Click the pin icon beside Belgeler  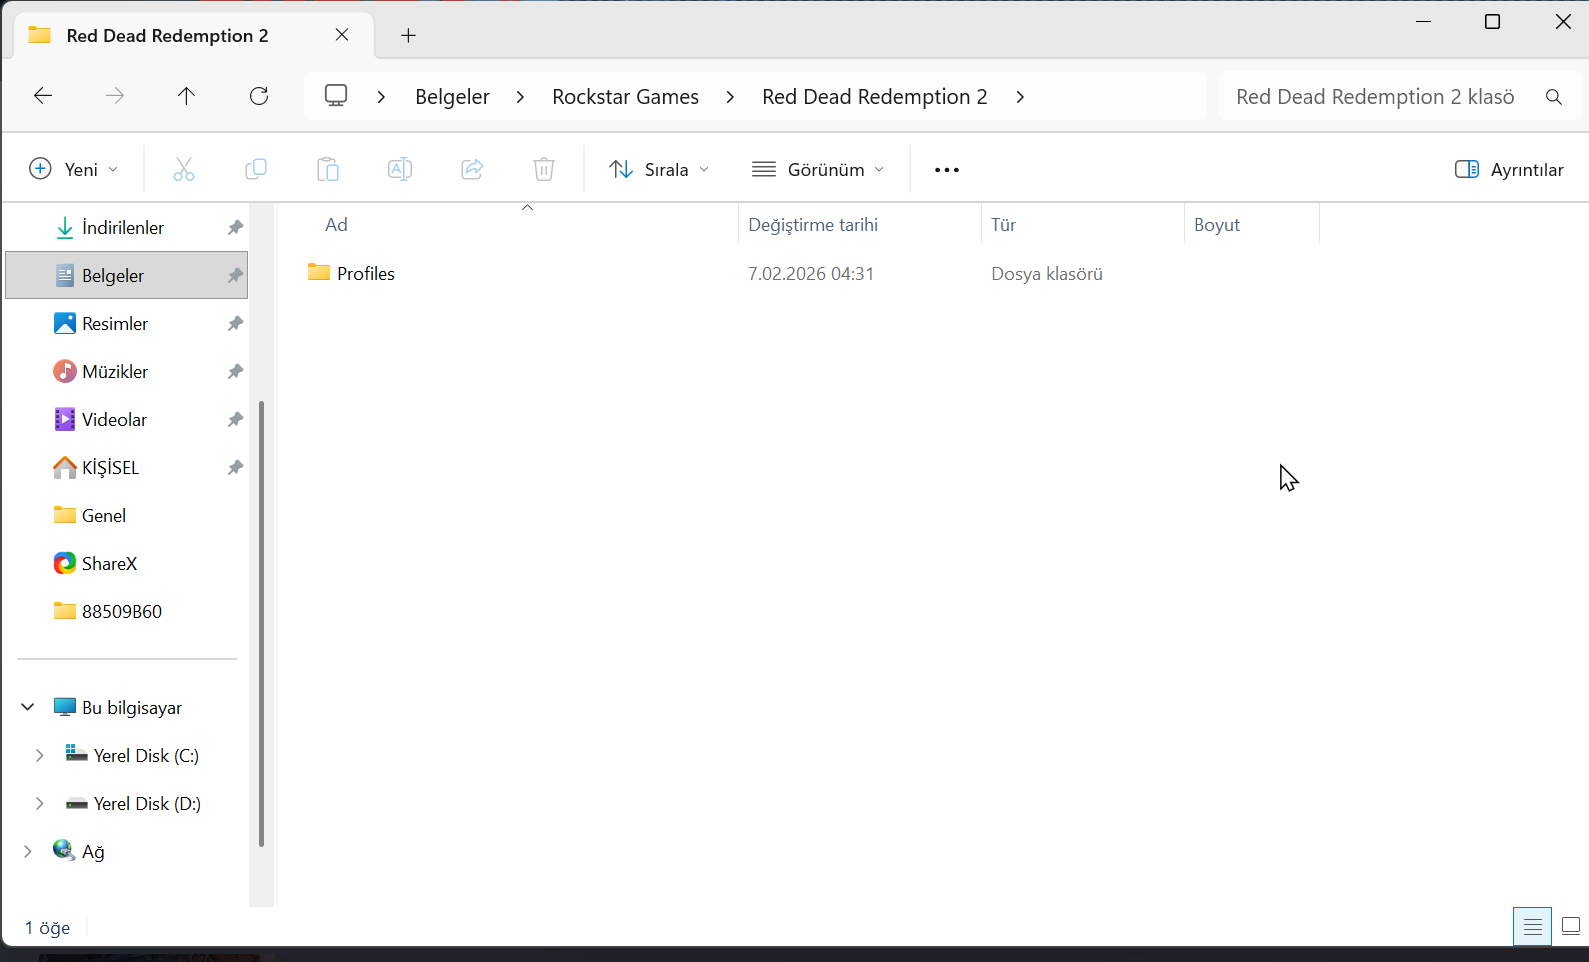tap(235, 276)
